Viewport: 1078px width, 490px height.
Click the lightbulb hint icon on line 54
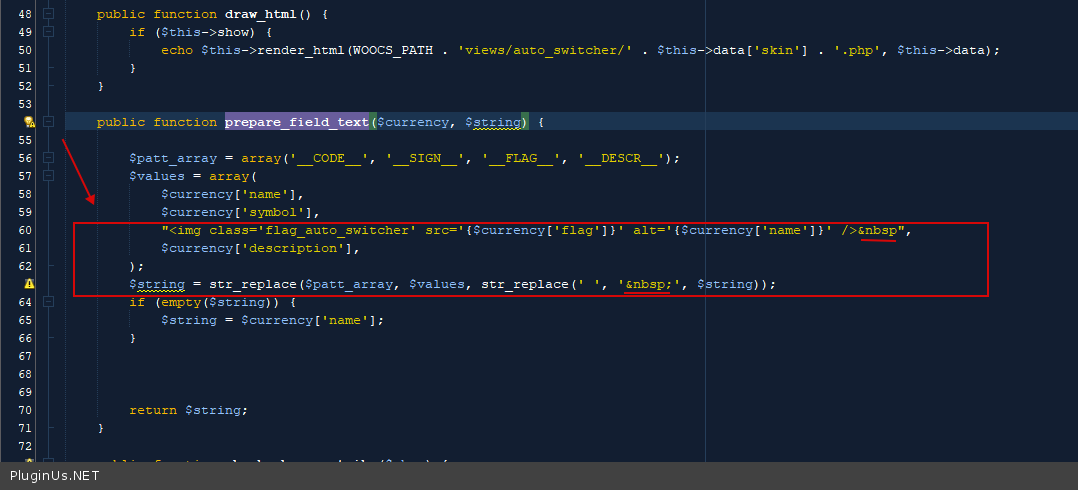coord(29,122)
